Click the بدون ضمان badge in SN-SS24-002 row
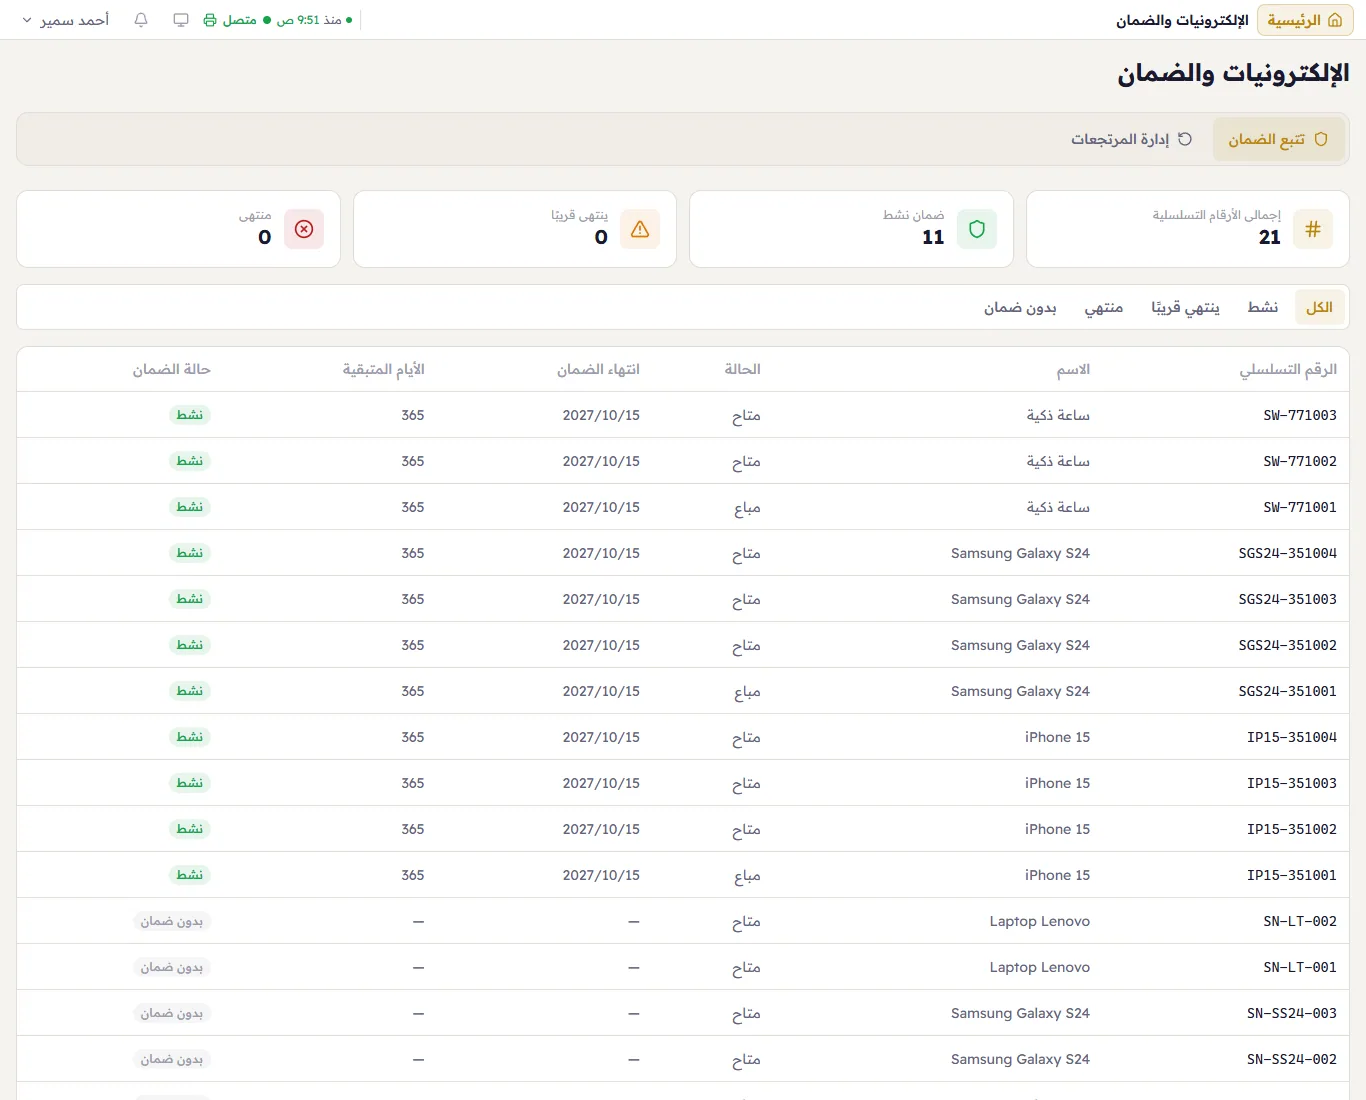Image resolution: width=1366 pixels, height=1100 pixels. [x=172, y=1059]
